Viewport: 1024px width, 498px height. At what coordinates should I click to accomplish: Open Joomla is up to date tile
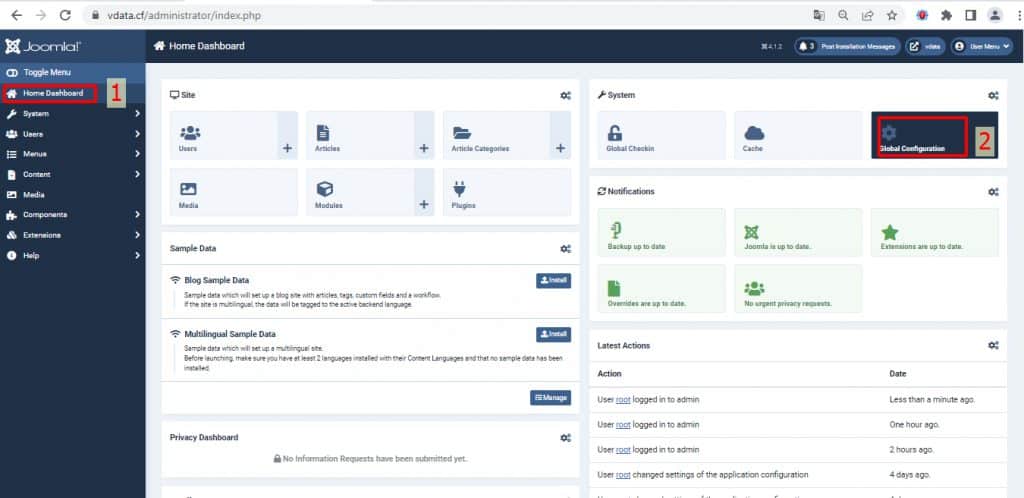[x=798, y=232]
